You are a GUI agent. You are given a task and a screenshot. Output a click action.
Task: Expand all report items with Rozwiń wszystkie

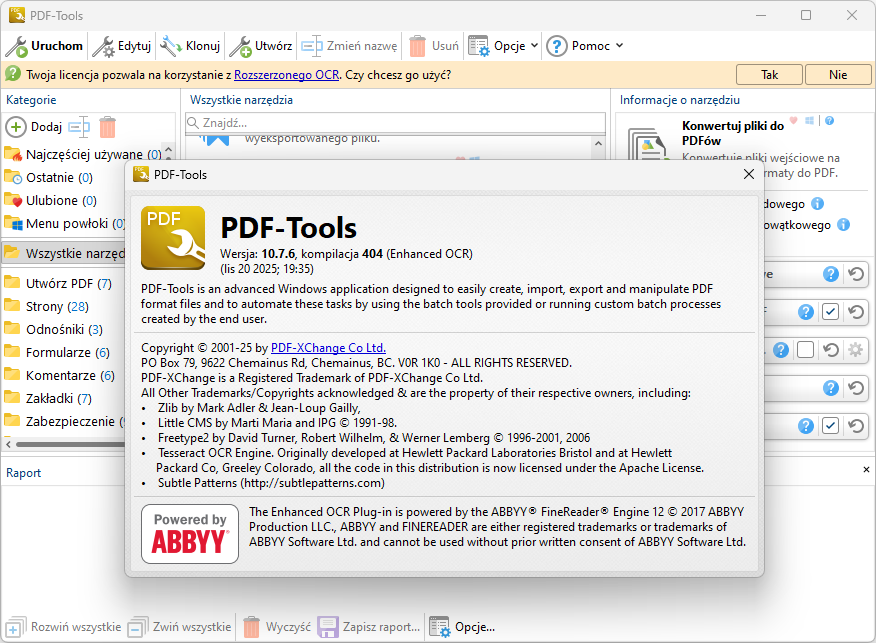click(x=63, y=627)
